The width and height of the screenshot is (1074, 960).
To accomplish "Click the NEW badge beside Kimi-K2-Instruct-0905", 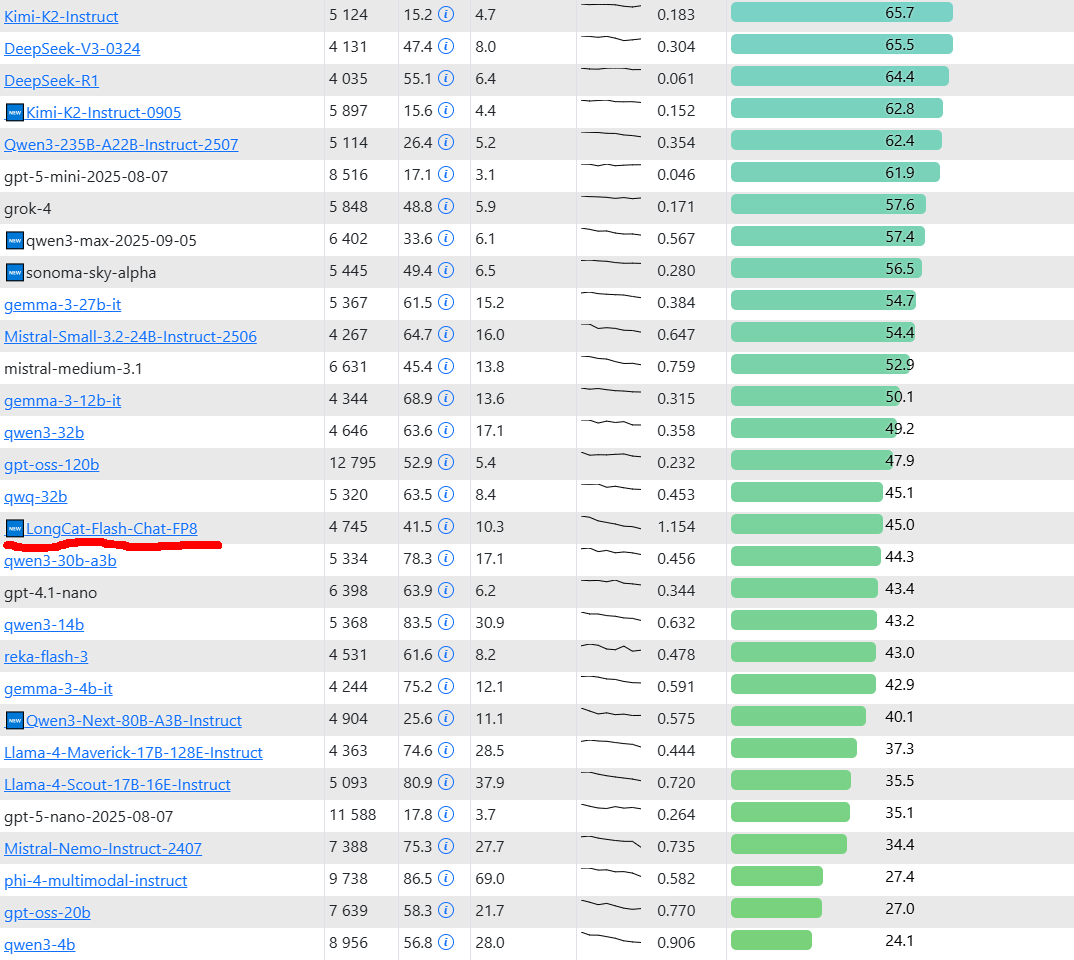I will 14,112.
